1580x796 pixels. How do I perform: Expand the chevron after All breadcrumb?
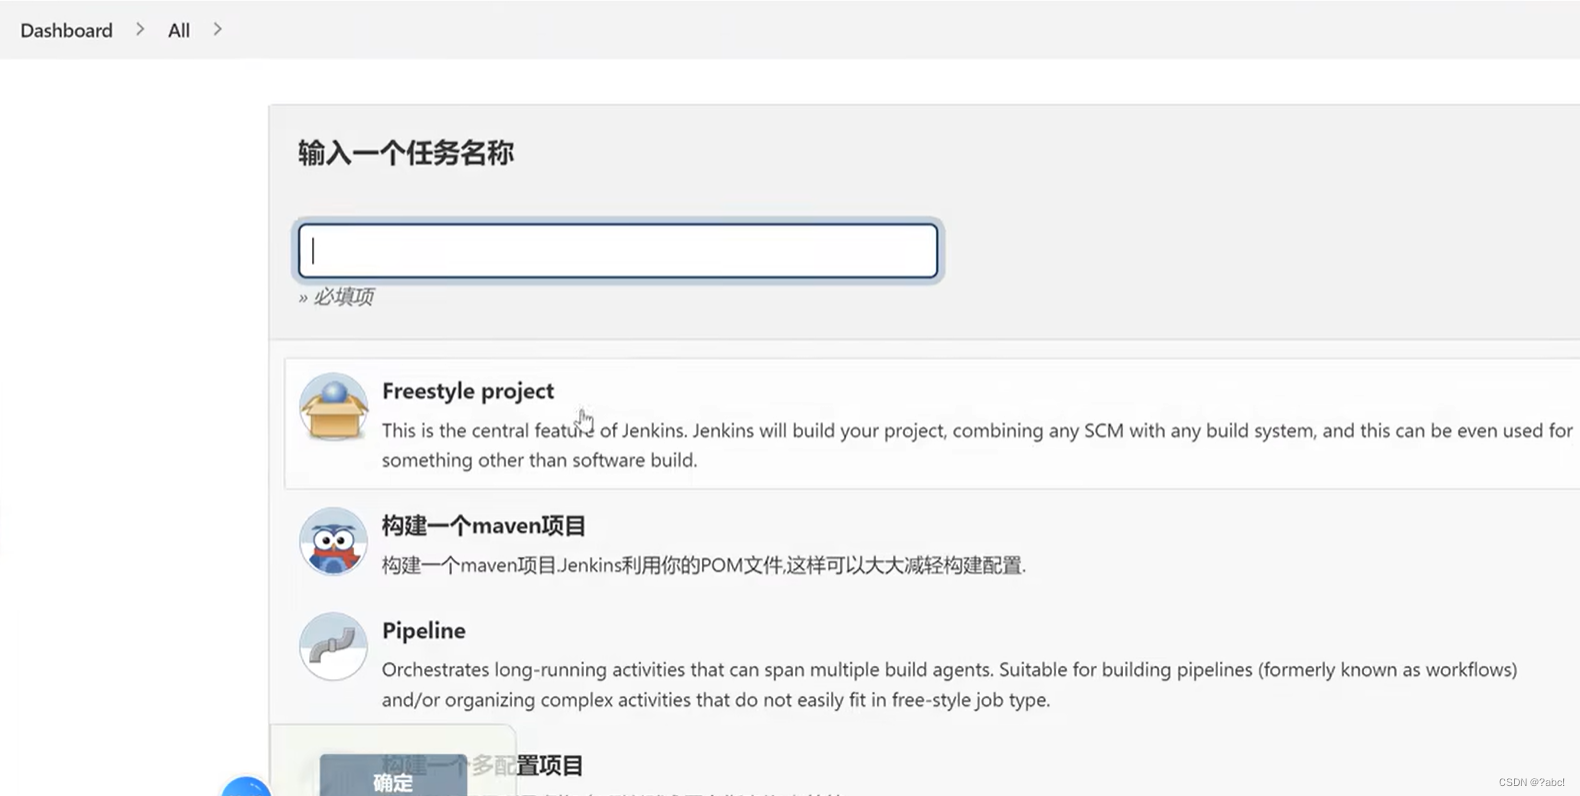coord(217,30)
